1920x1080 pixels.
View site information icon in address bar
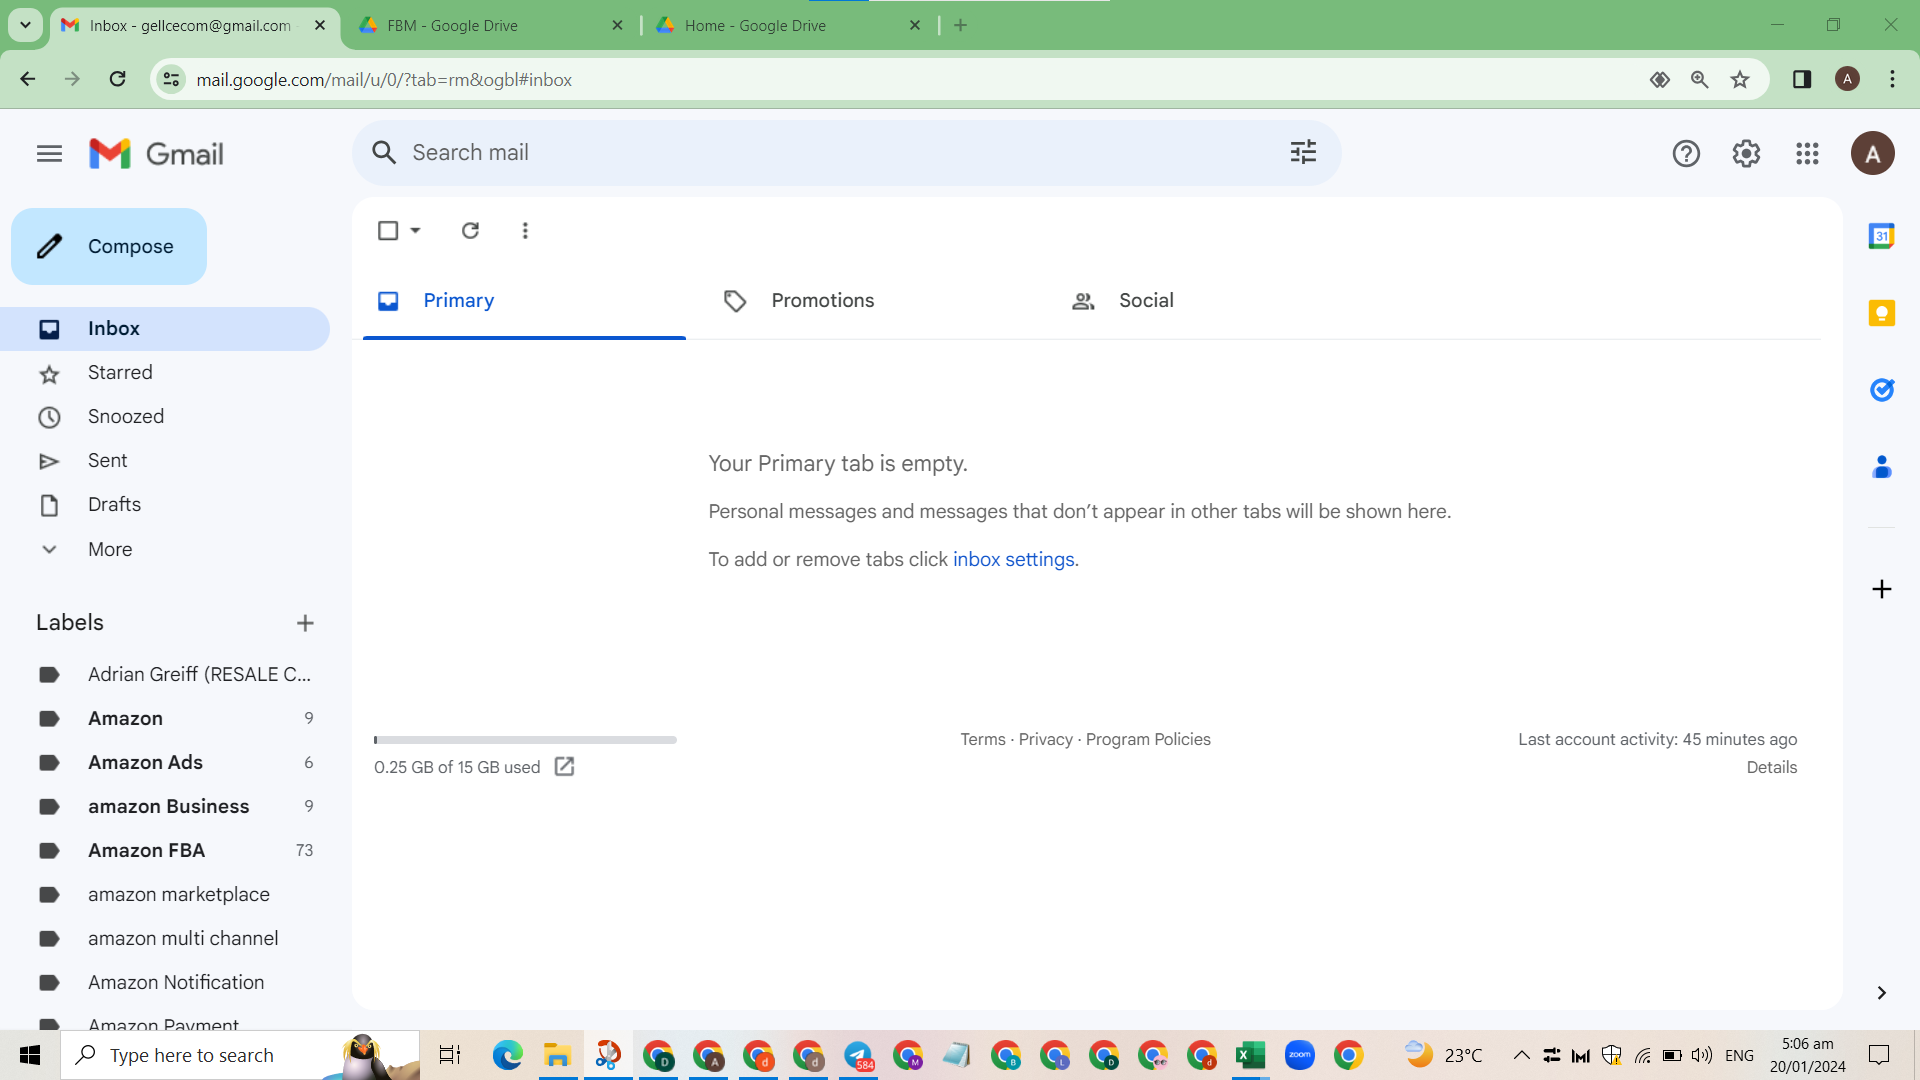[171, 79]
